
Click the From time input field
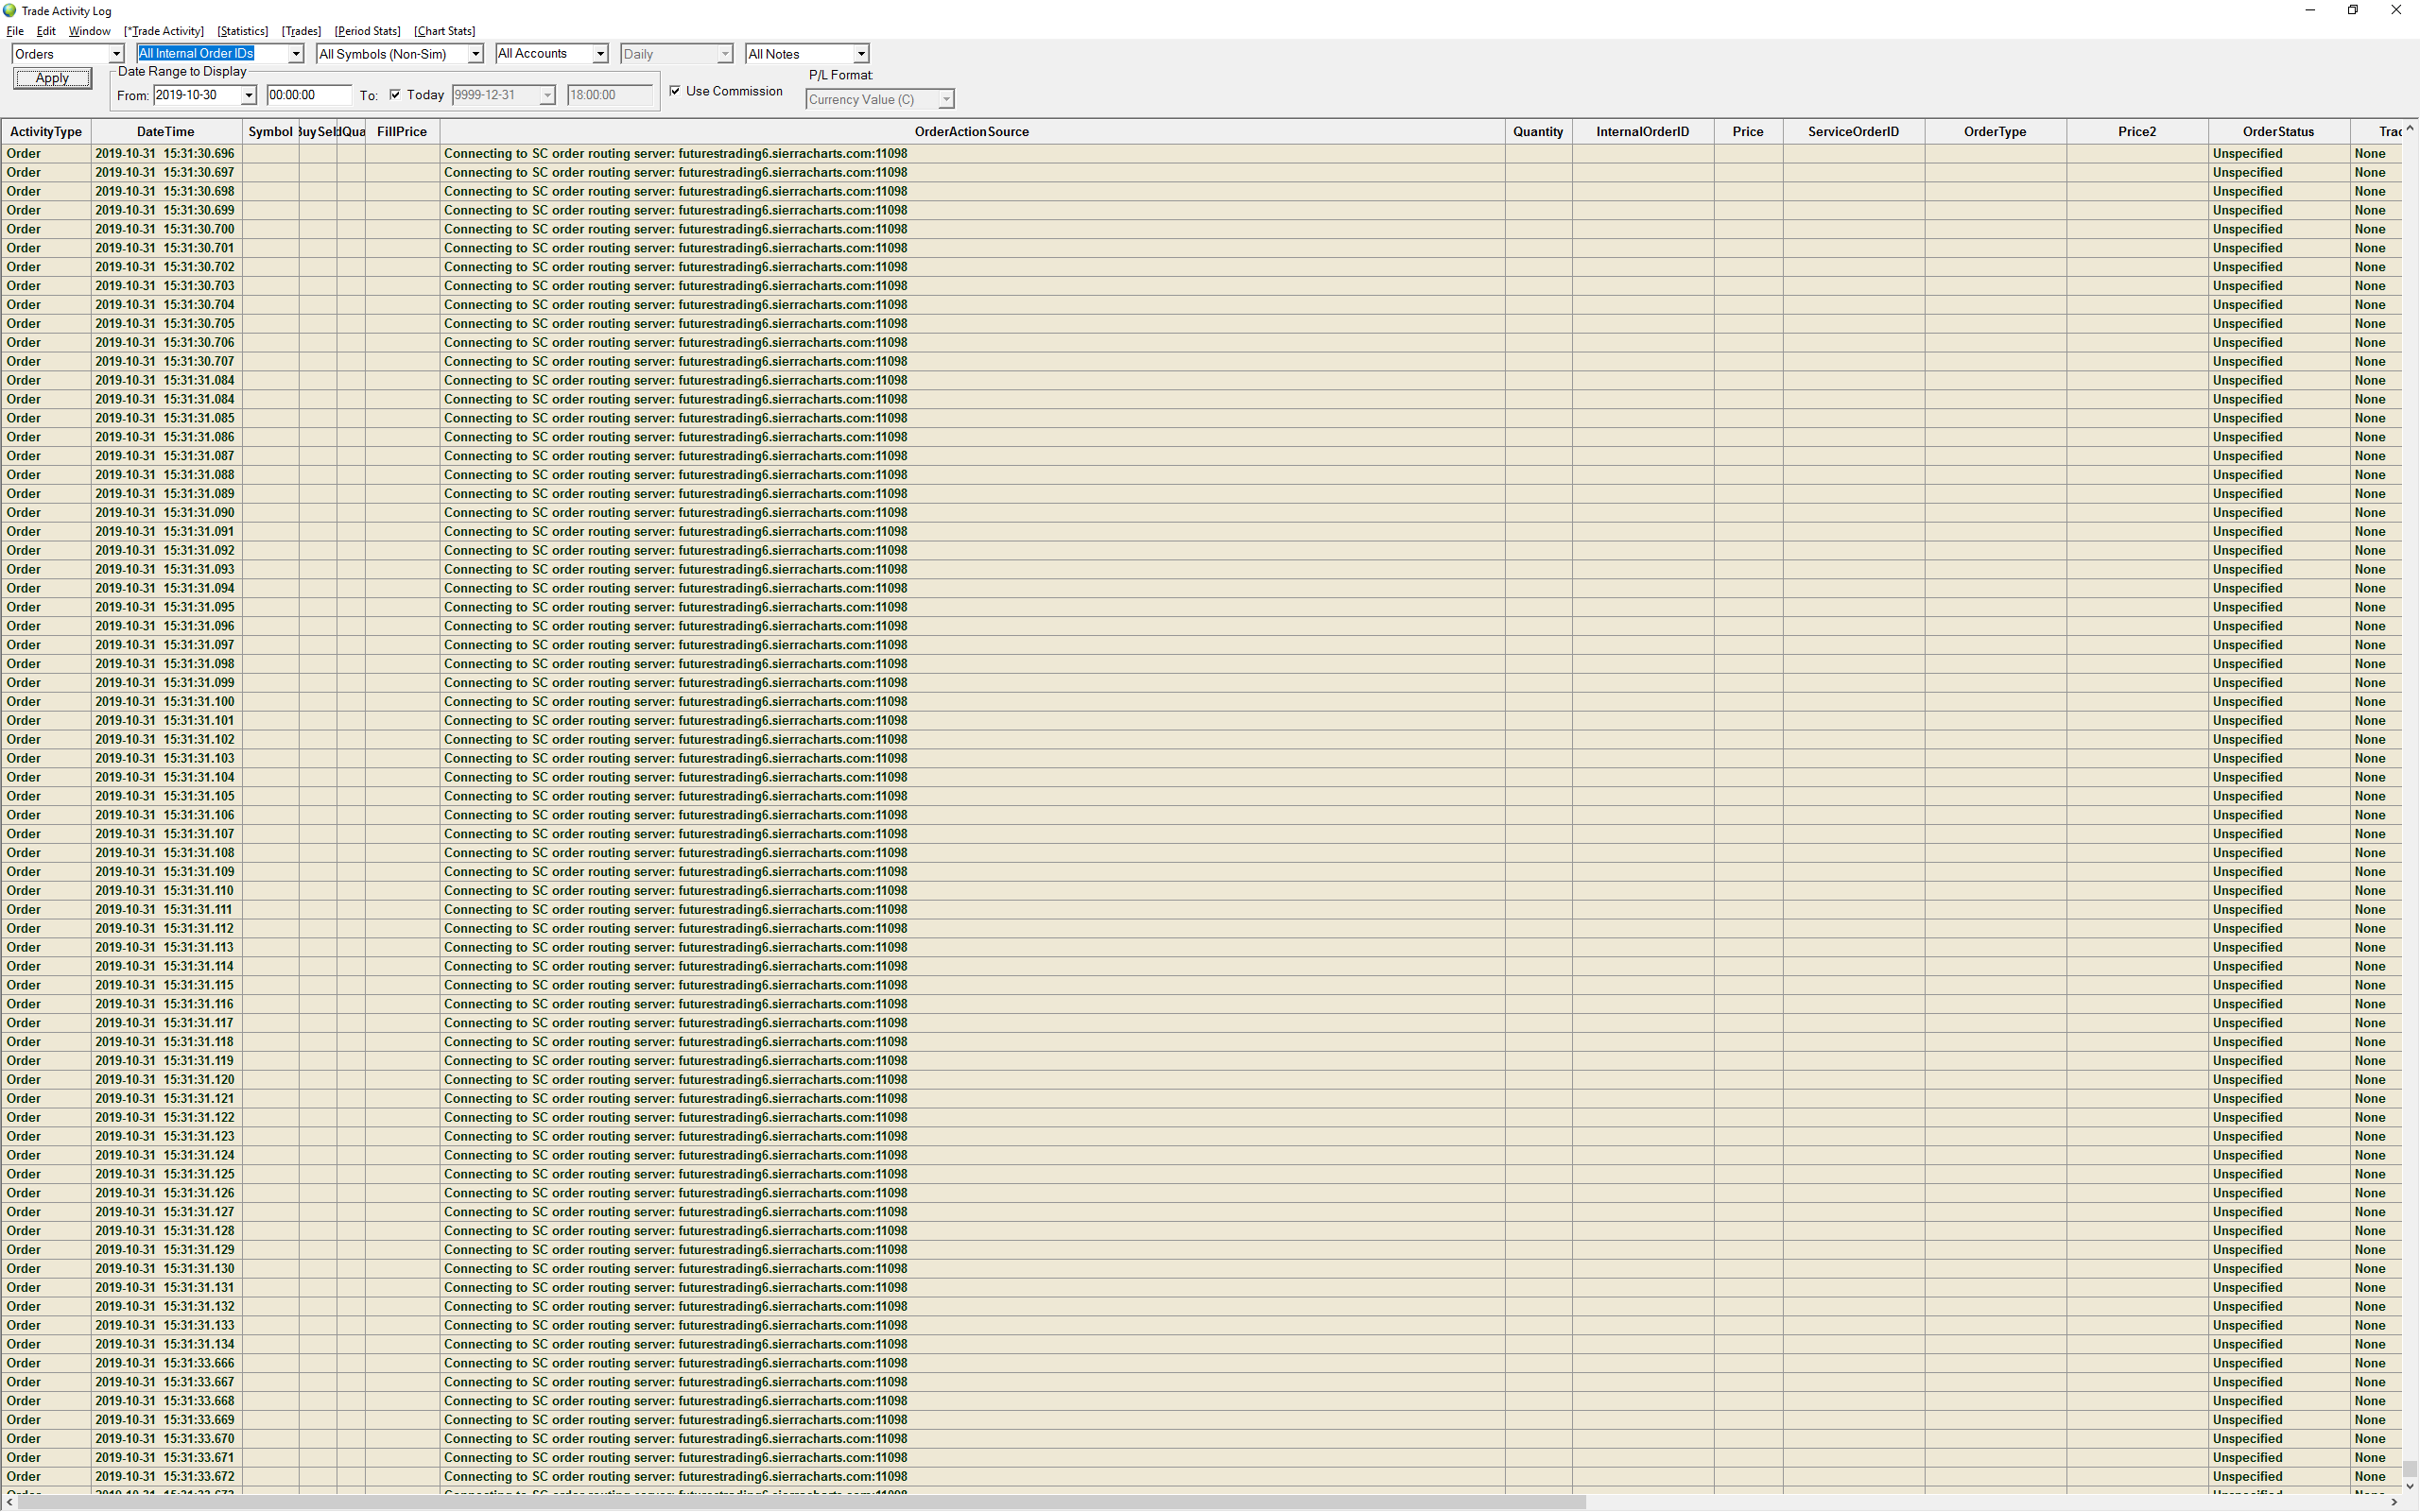click(x=308, y=95)
